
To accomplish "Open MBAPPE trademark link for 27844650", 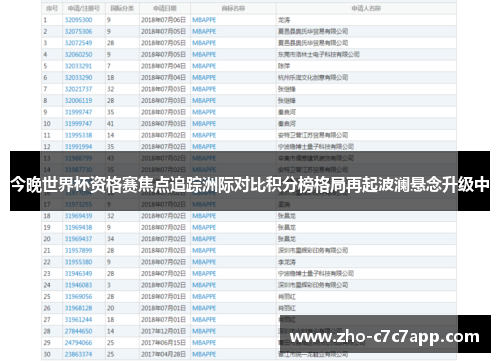I will (204, 331).
